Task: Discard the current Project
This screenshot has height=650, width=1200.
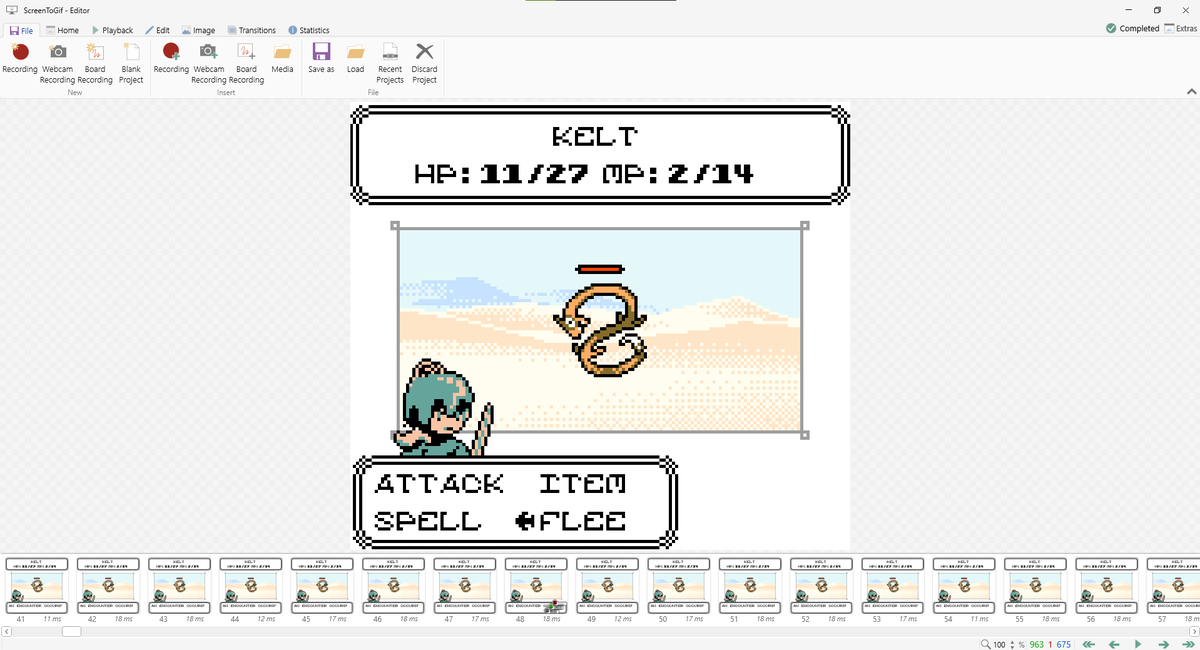Action: [x=424, y=62]
